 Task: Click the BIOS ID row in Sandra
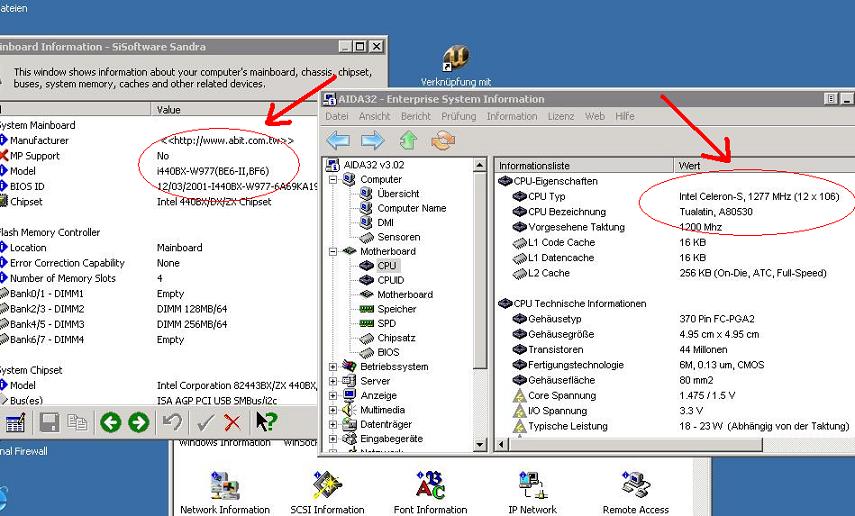[158, 187]
